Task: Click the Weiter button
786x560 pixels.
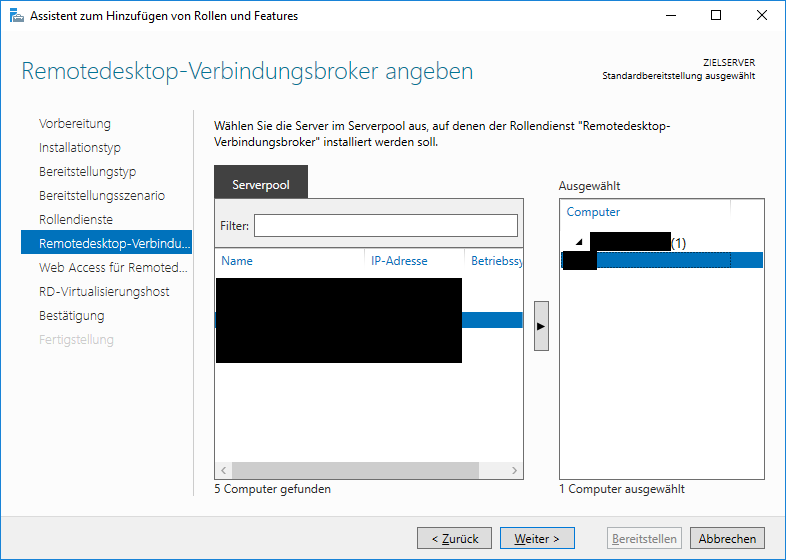Action: (537, 538)
